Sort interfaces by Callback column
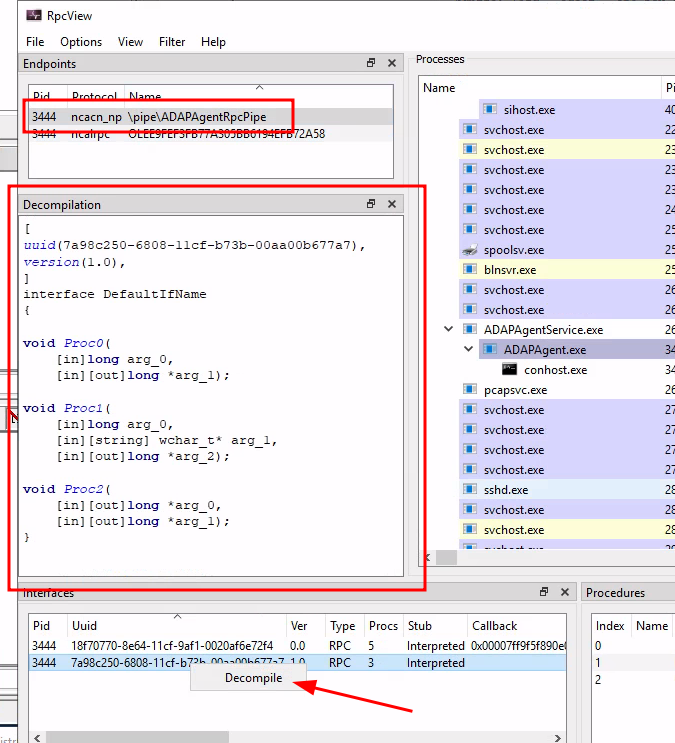 pyautogui.click(x=517, y=625)
